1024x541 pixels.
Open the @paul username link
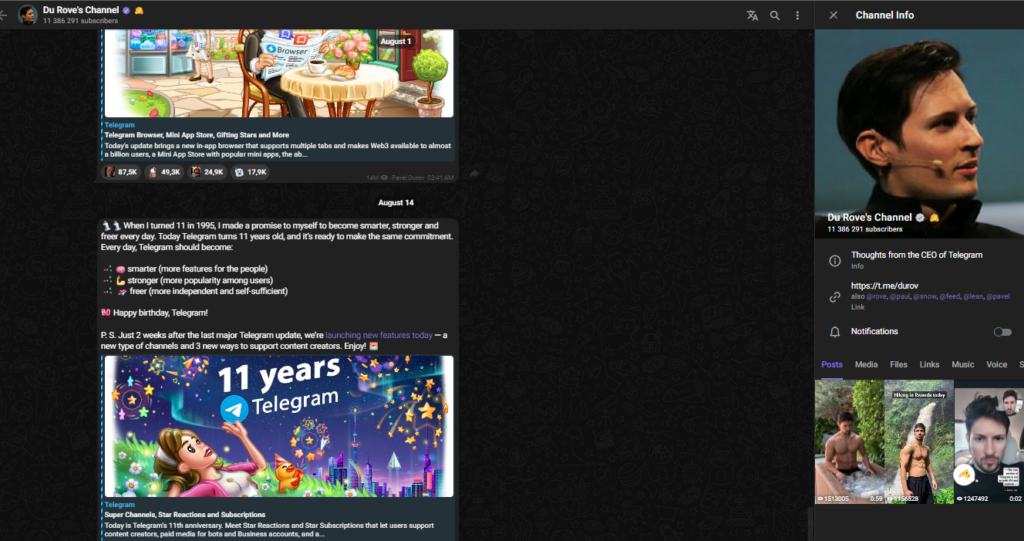point(899,297)
